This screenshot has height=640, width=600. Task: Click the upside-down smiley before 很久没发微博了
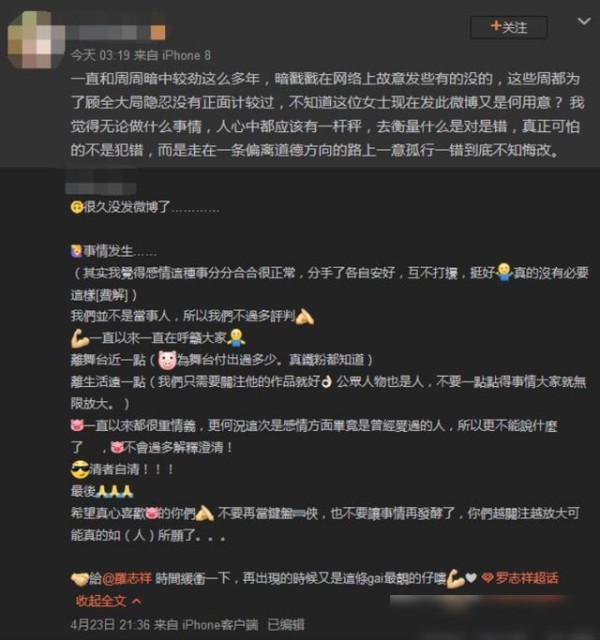click(x=77, y=207)
